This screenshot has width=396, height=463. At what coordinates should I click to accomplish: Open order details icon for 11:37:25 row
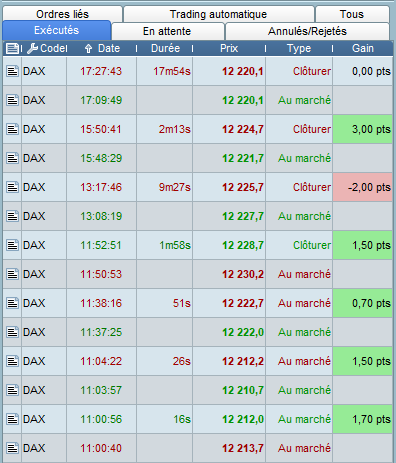tap(12, 332)
